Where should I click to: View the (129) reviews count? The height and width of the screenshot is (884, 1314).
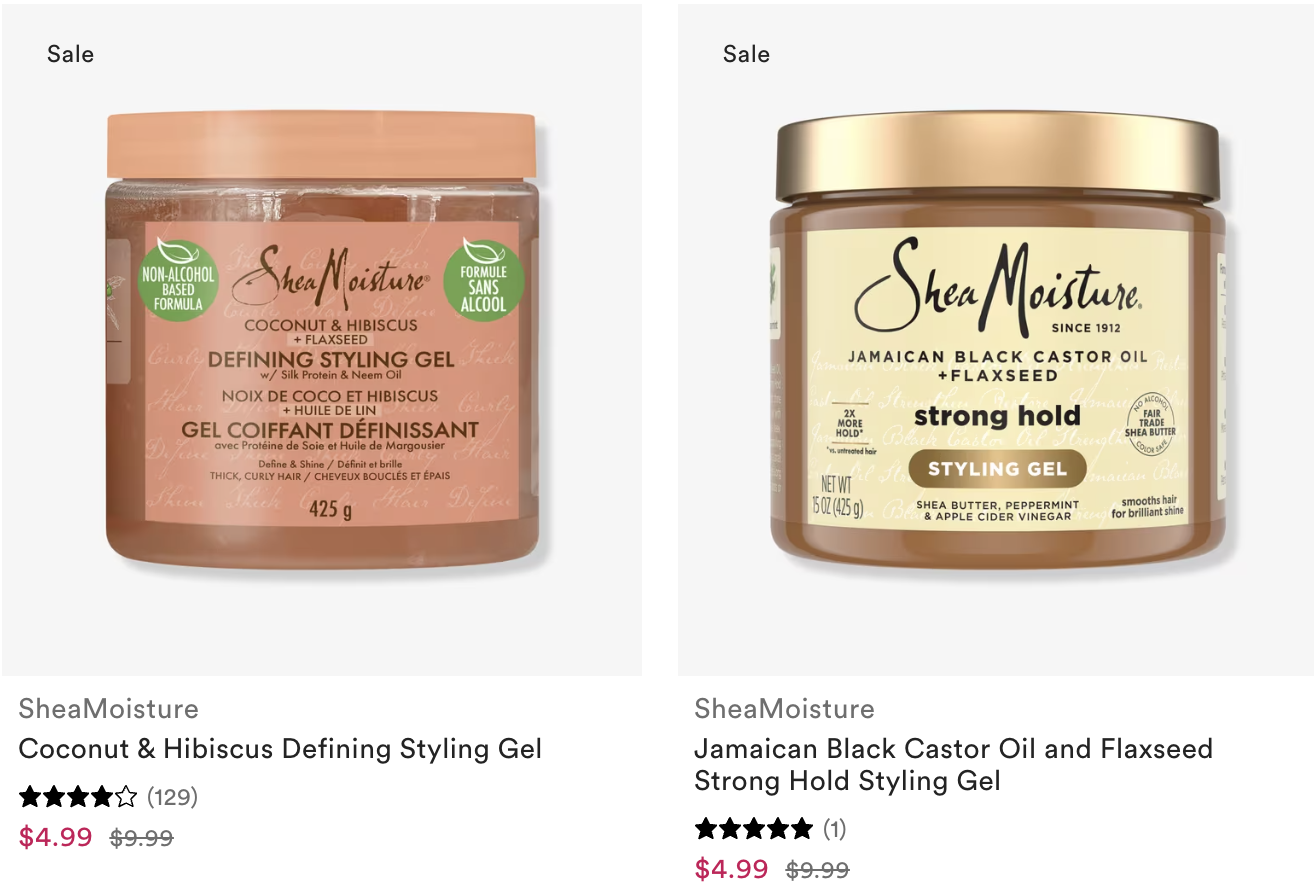[172, 797]
